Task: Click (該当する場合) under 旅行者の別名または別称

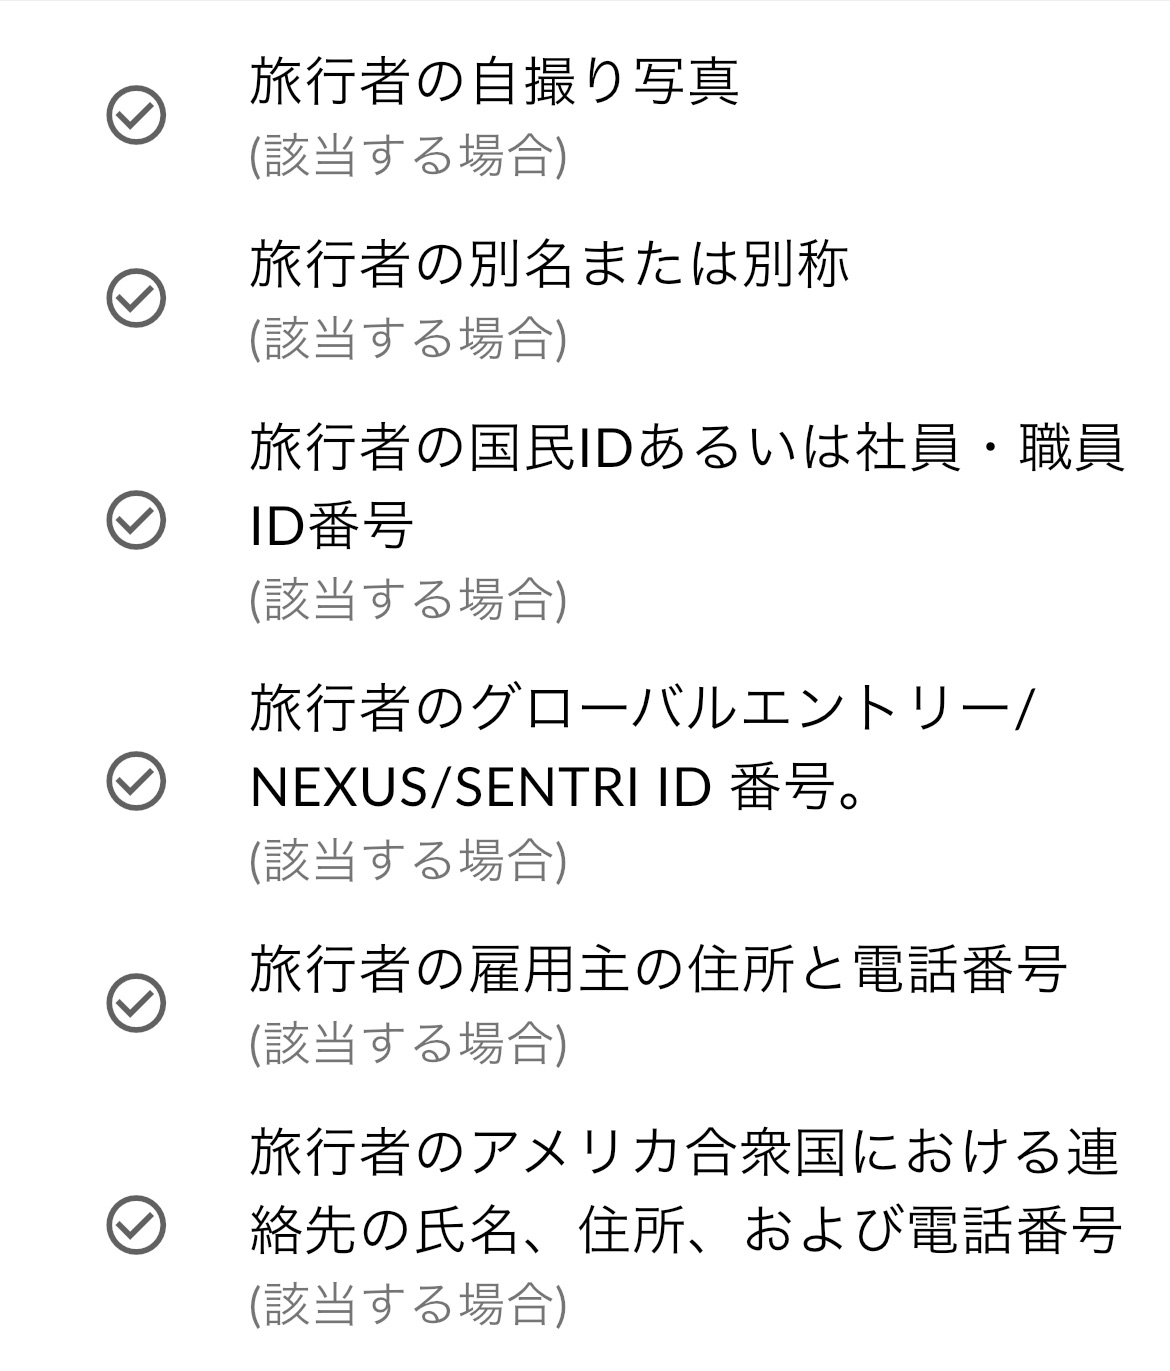Action: (x=408, y=338)
